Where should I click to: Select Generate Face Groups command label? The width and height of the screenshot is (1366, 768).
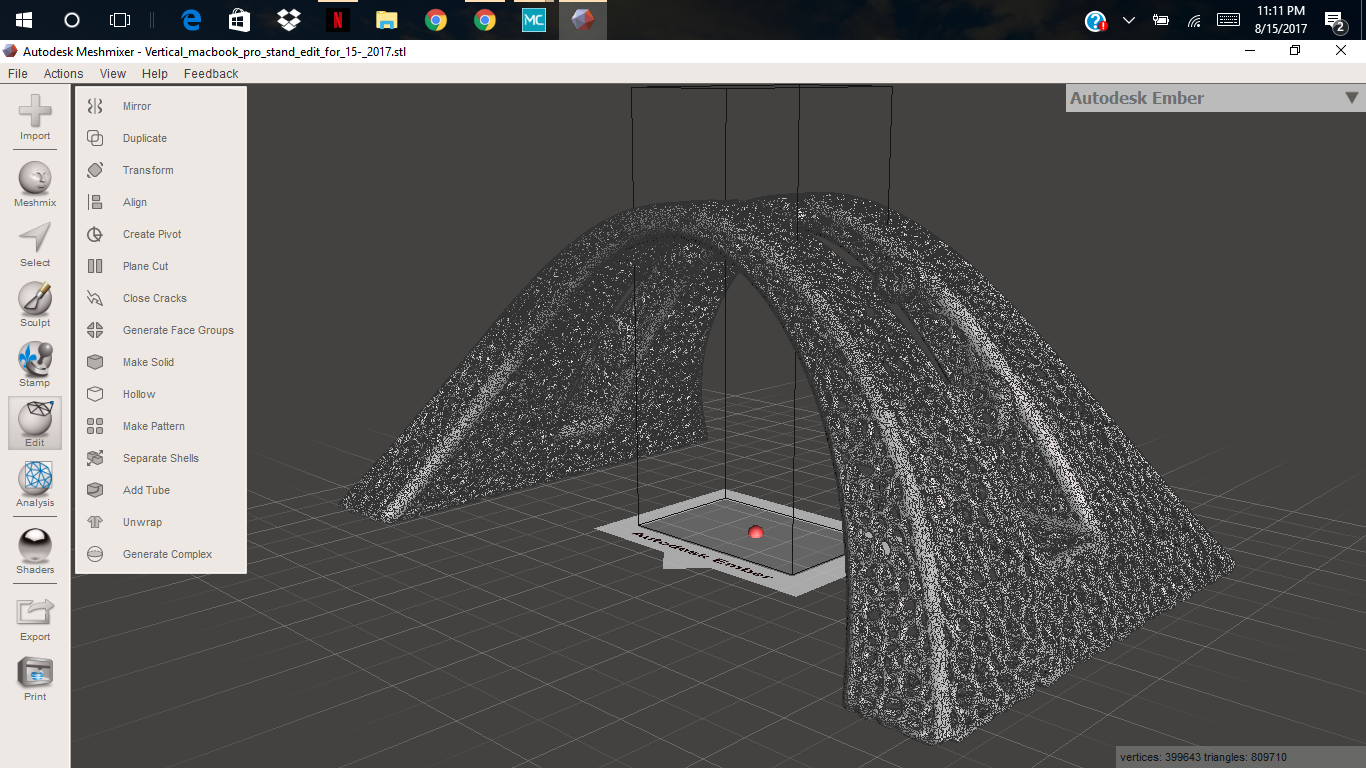pyautogui.click(x=178, y=330)
